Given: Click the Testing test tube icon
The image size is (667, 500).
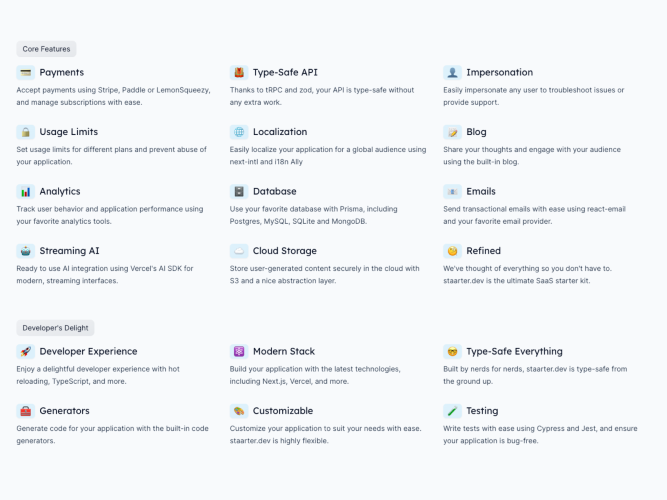Looking at the screenshot, I should tap(452, 411).
